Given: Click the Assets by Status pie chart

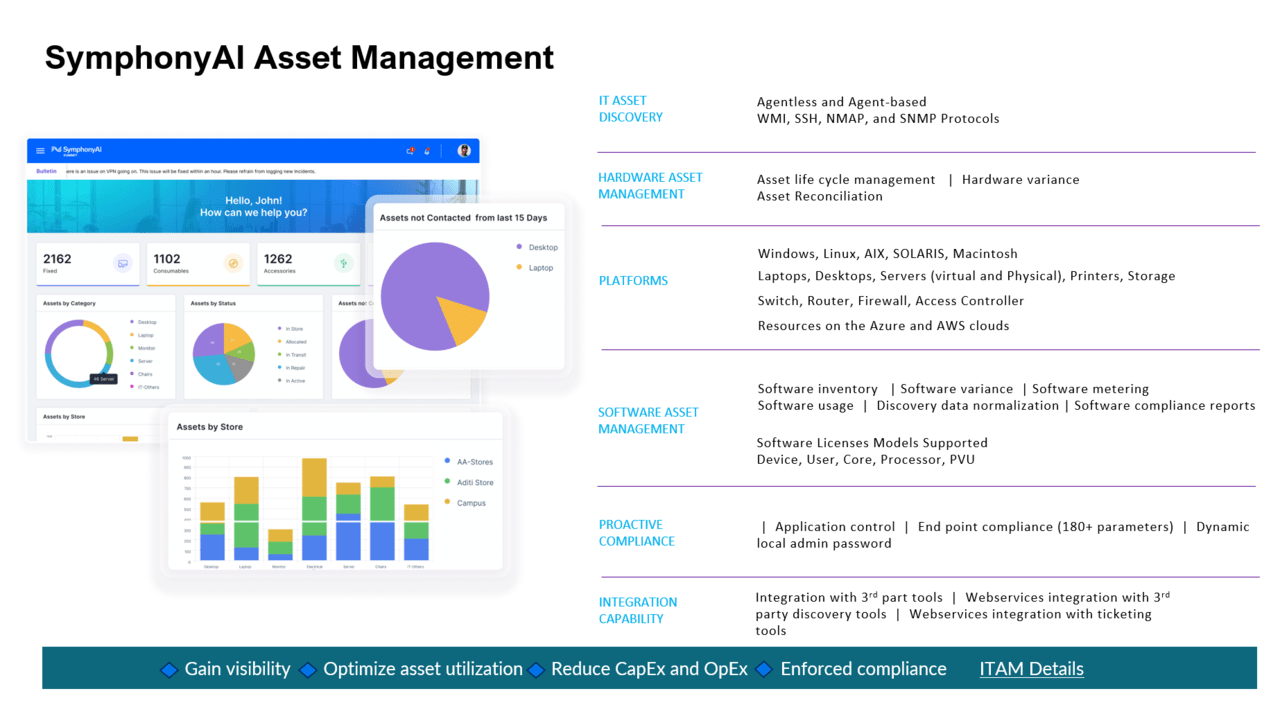Looking at the screenshot, I should click(224, 354).
